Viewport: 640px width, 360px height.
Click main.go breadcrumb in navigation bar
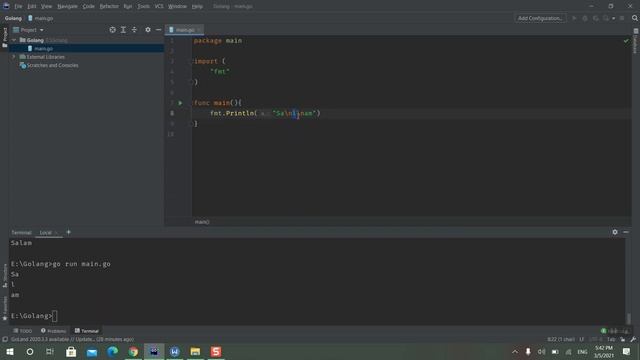tap(40, 18)
